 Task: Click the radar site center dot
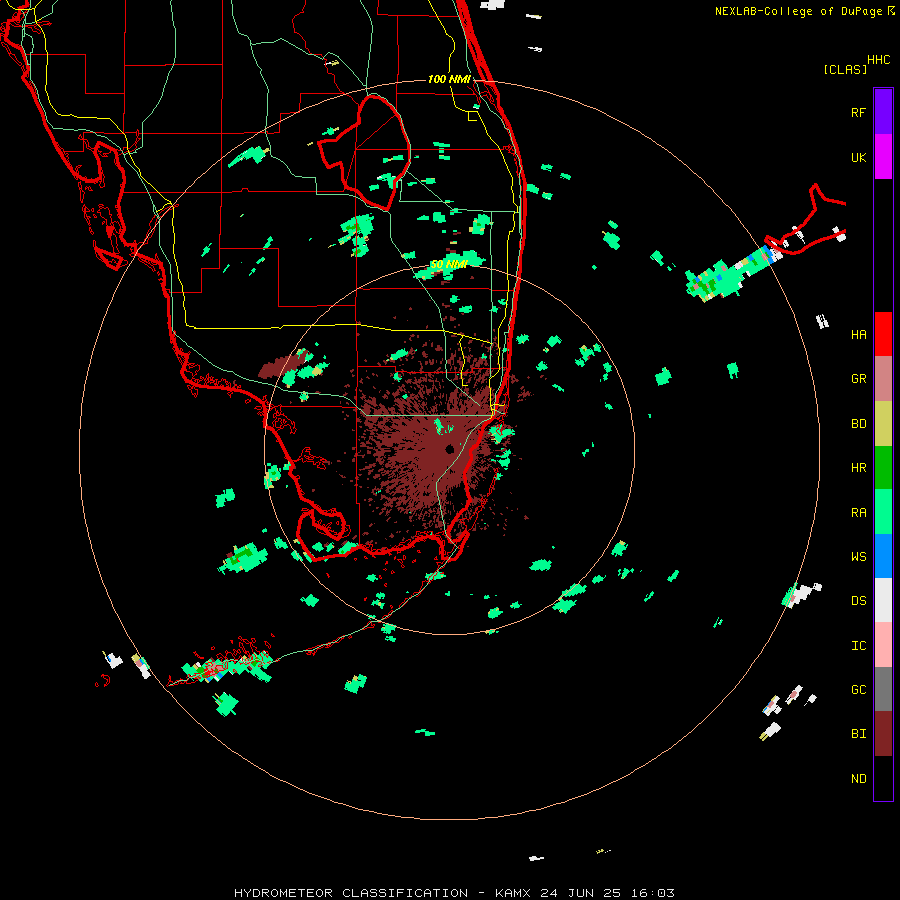coord(449,449)
